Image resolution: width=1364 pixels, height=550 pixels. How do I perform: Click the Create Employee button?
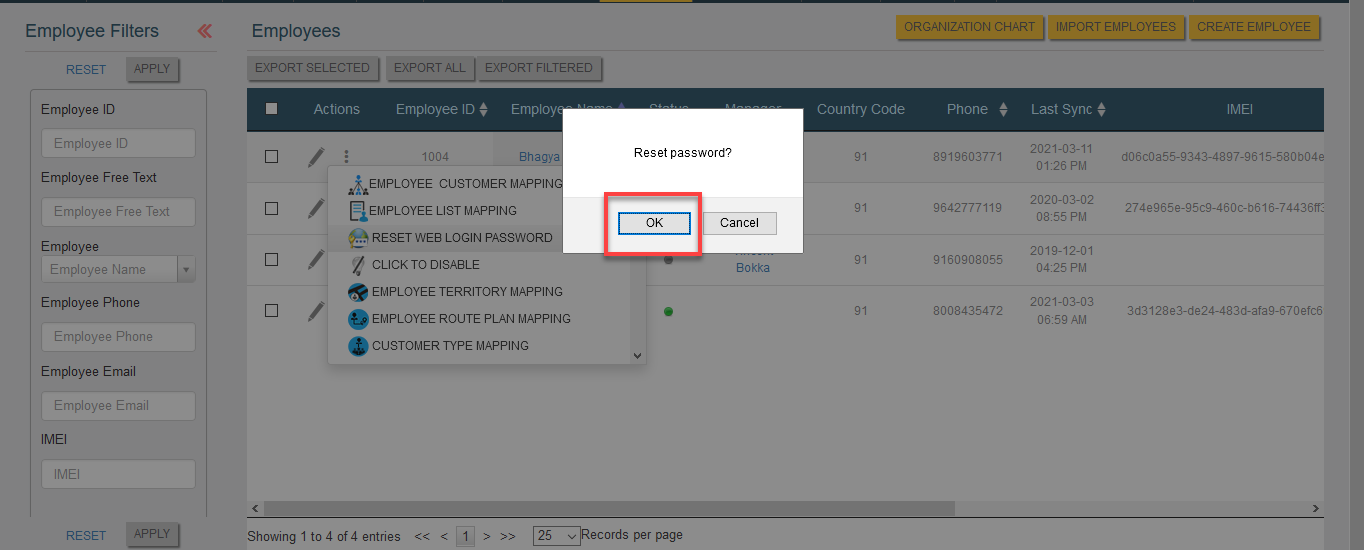click(x=1254, y=27)
